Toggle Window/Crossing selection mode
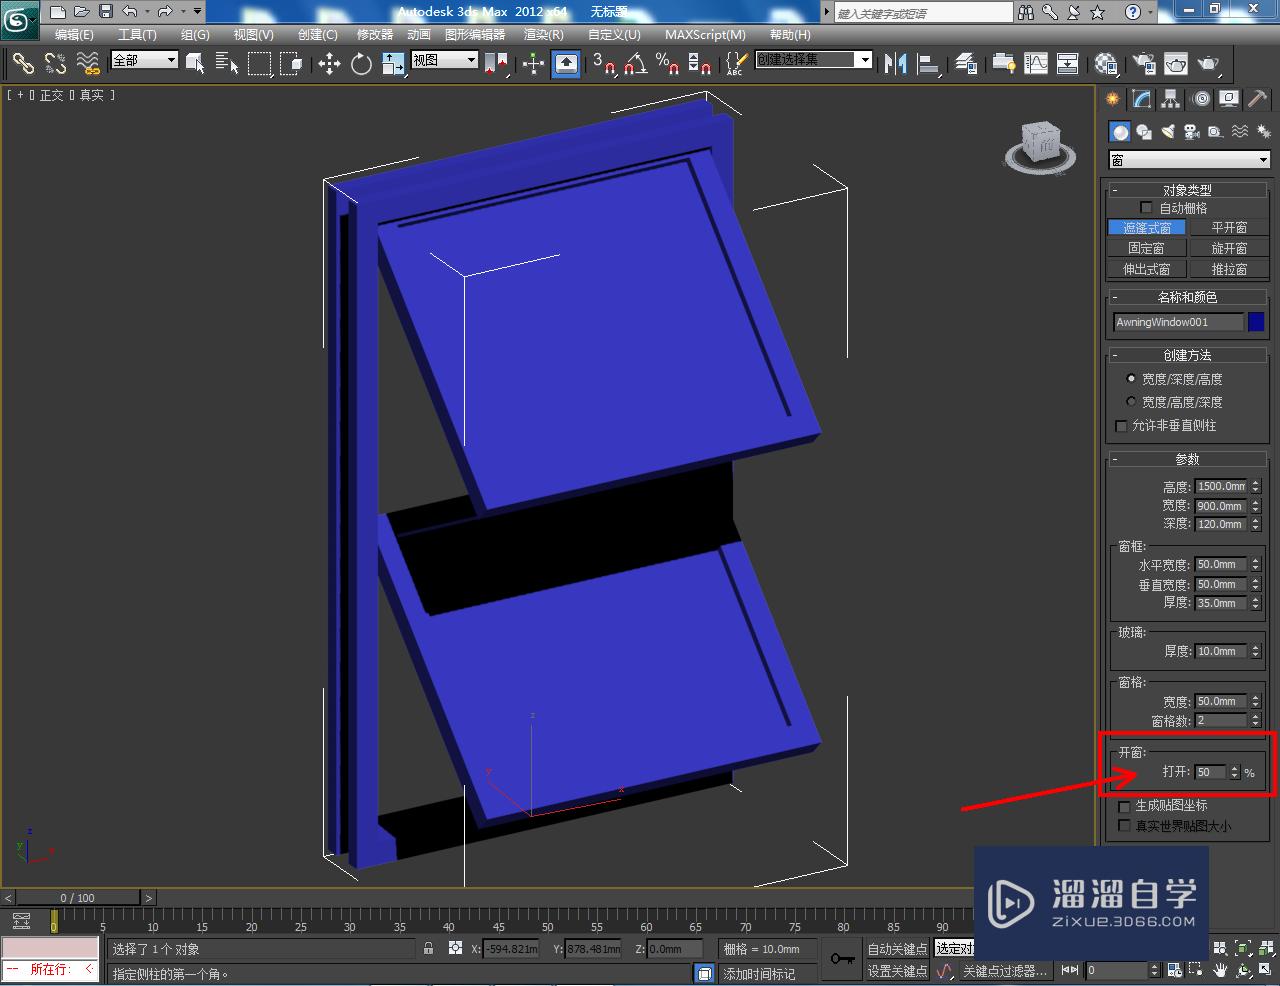 click(291, 64)
